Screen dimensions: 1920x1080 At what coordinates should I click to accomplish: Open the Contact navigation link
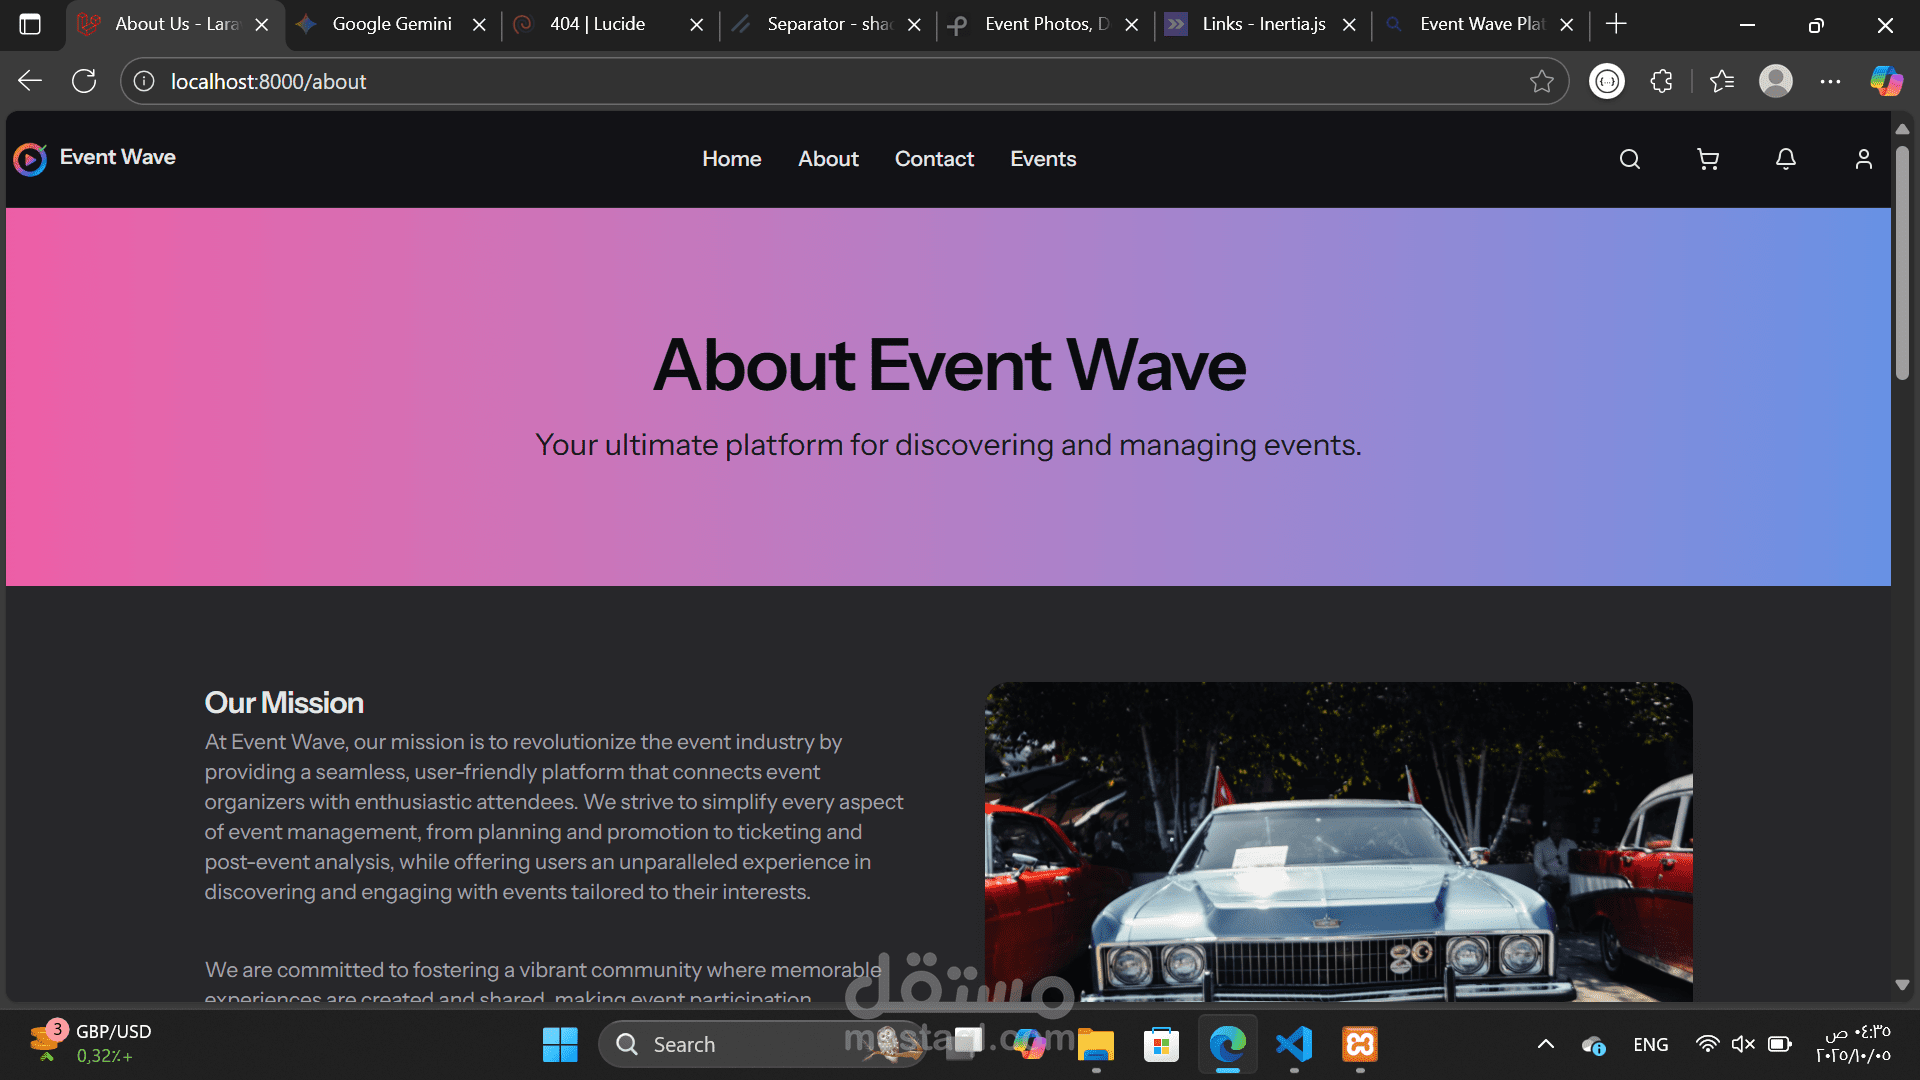coord(934,159)
